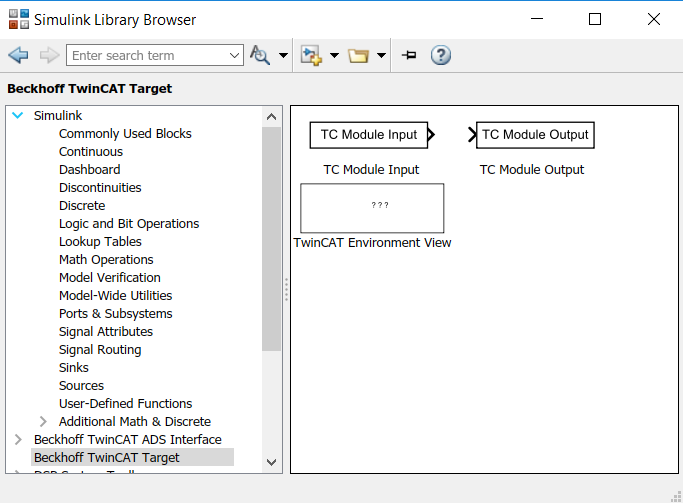This screenshot has width=683, height=503.
Task: Select Sources library
Action: point(81,385)
